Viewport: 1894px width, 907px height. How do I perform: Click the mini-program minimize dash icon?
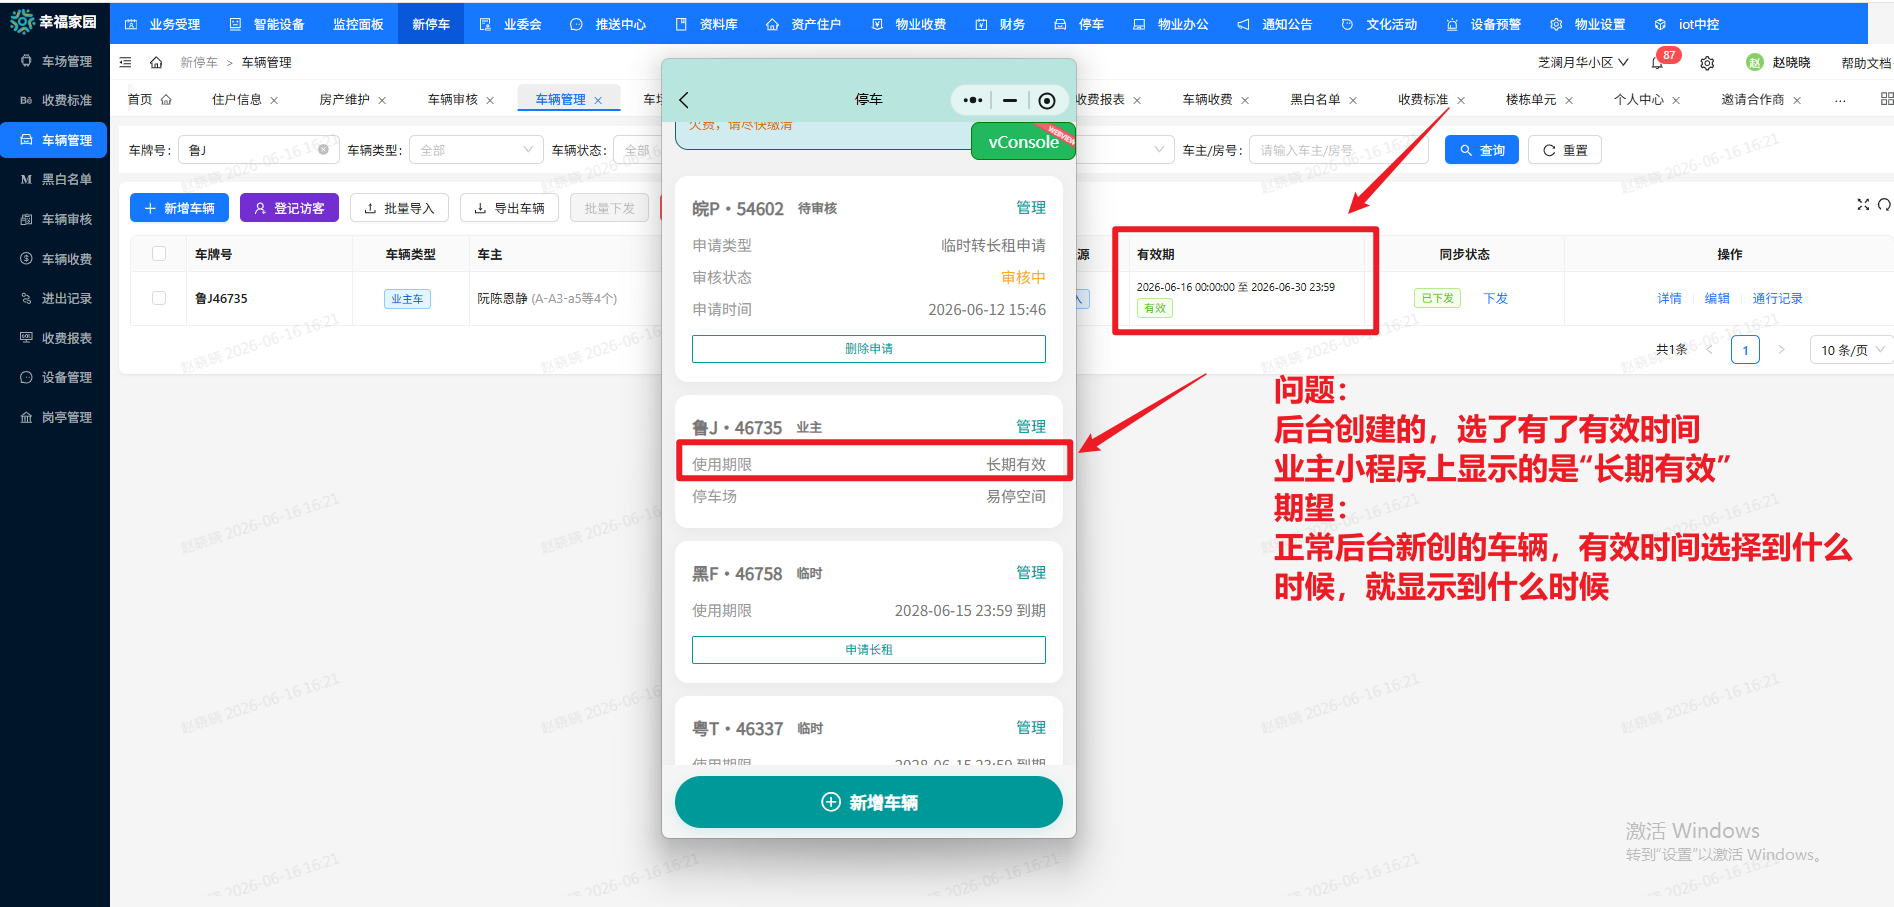pos(1010,100)
